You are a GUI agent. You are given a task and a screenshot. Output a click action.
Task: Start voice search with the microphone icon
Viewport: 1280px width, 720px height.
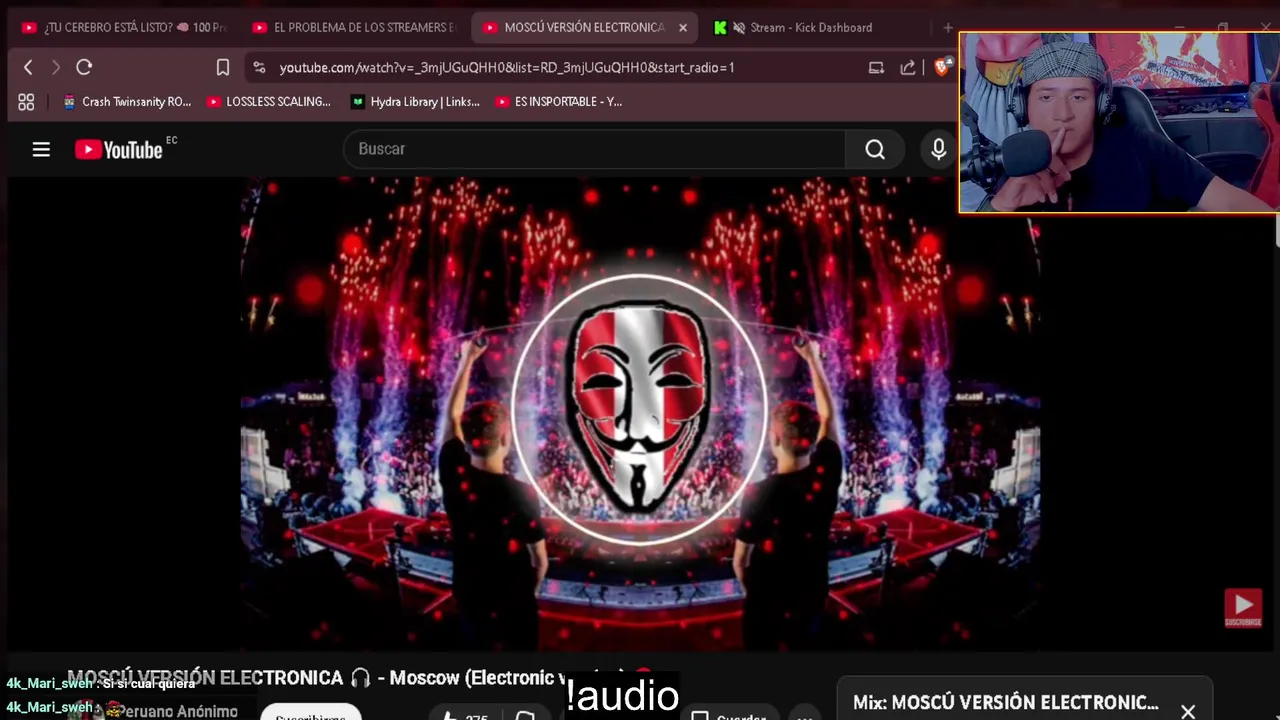coord(938,149)
